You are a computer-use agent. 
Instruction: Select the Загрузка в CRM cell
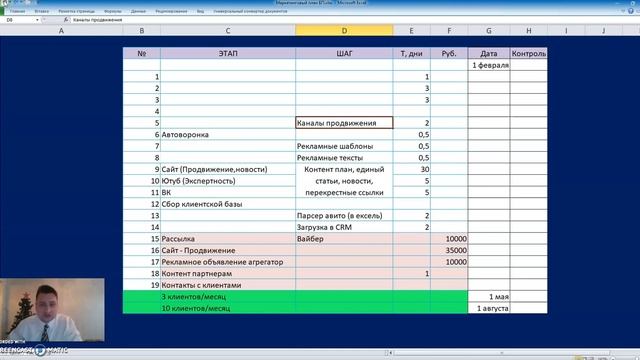[344, 227]
